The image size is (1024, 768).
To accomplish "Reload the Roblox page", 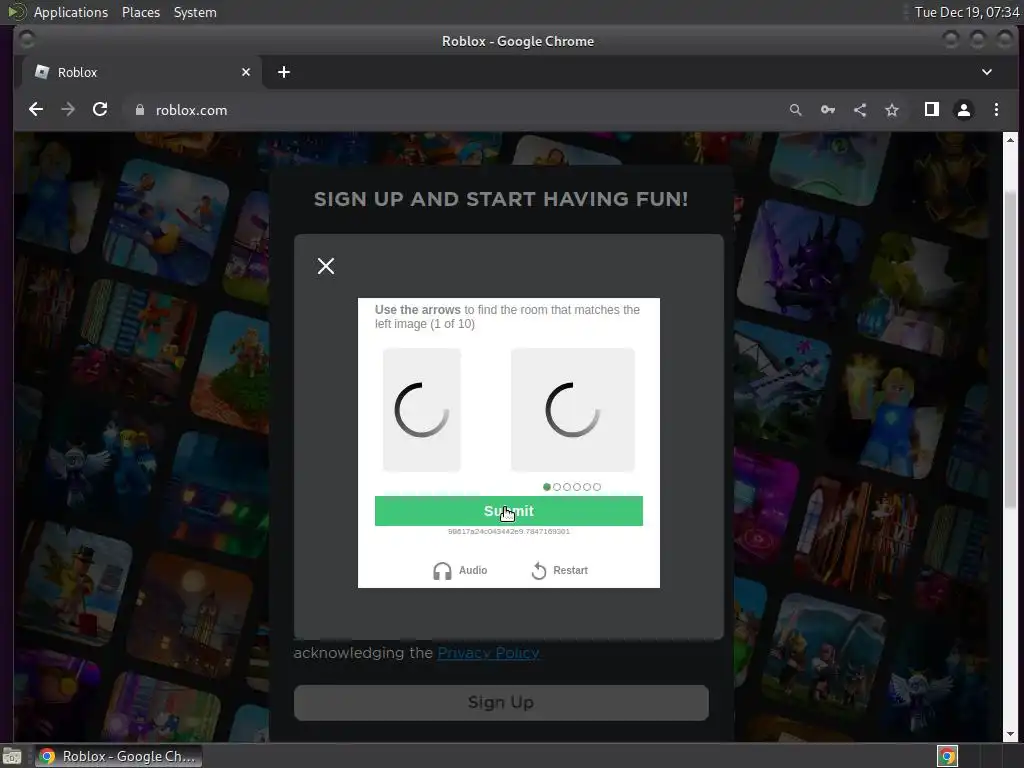I will [100, 110].
